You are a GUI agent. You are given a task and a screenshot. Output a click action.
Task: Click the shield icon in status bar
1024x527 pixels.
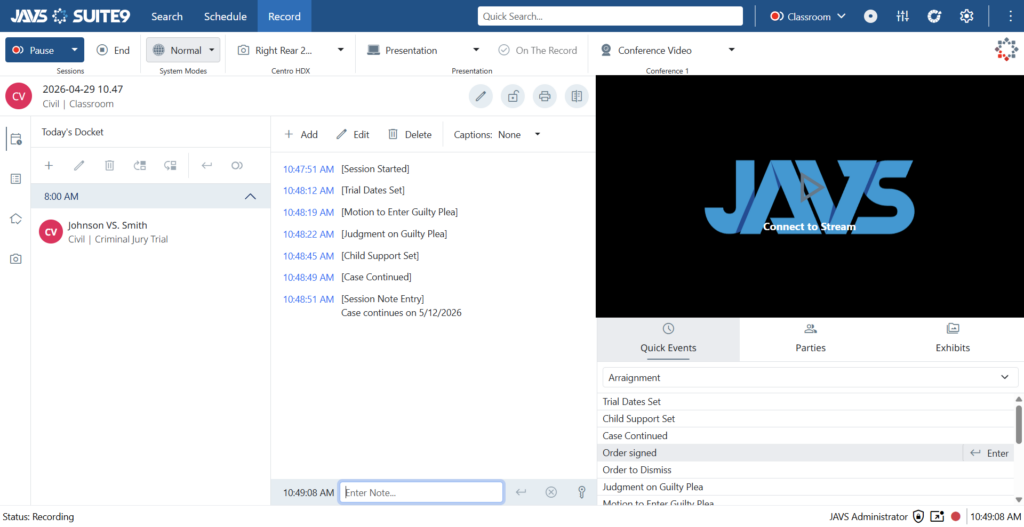(918, 517)
